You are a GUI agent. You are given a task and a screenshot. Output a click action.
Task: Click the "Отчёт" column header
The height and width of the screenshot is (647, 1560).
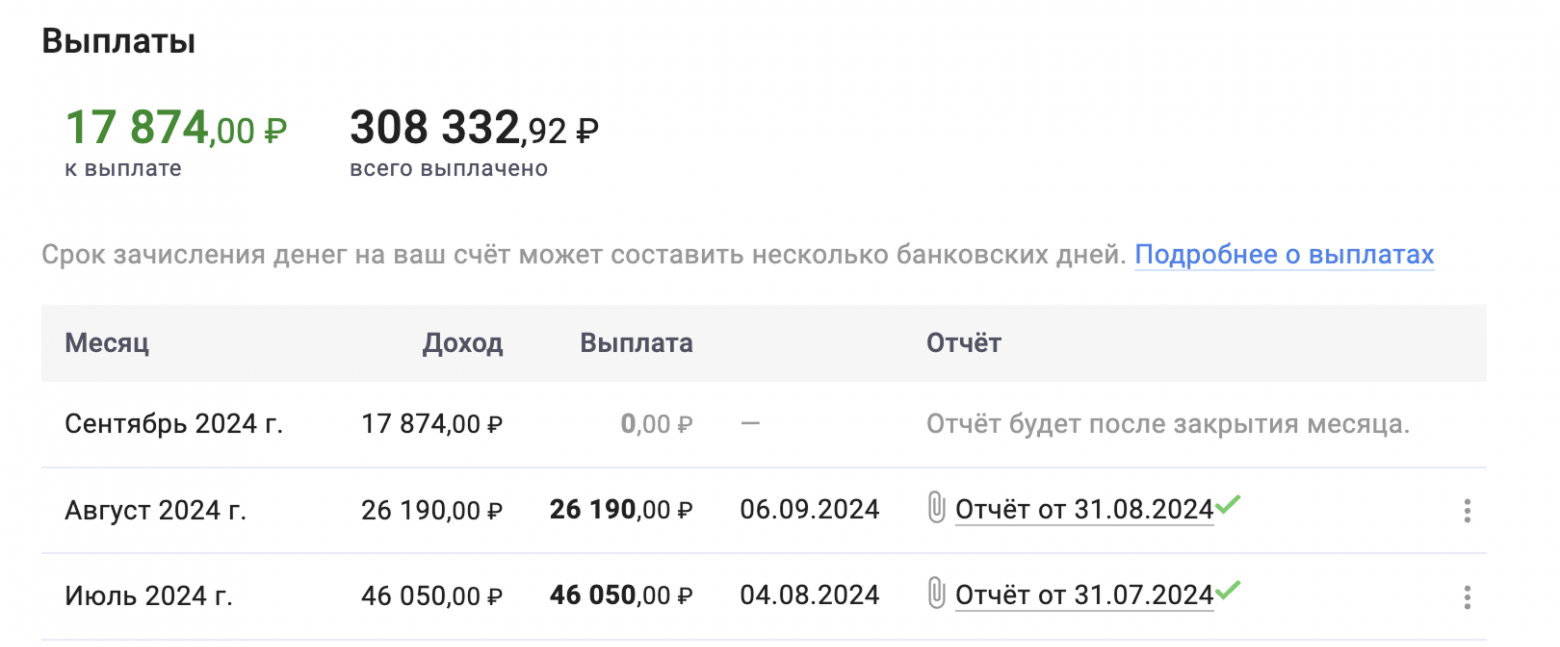(963, 344)
